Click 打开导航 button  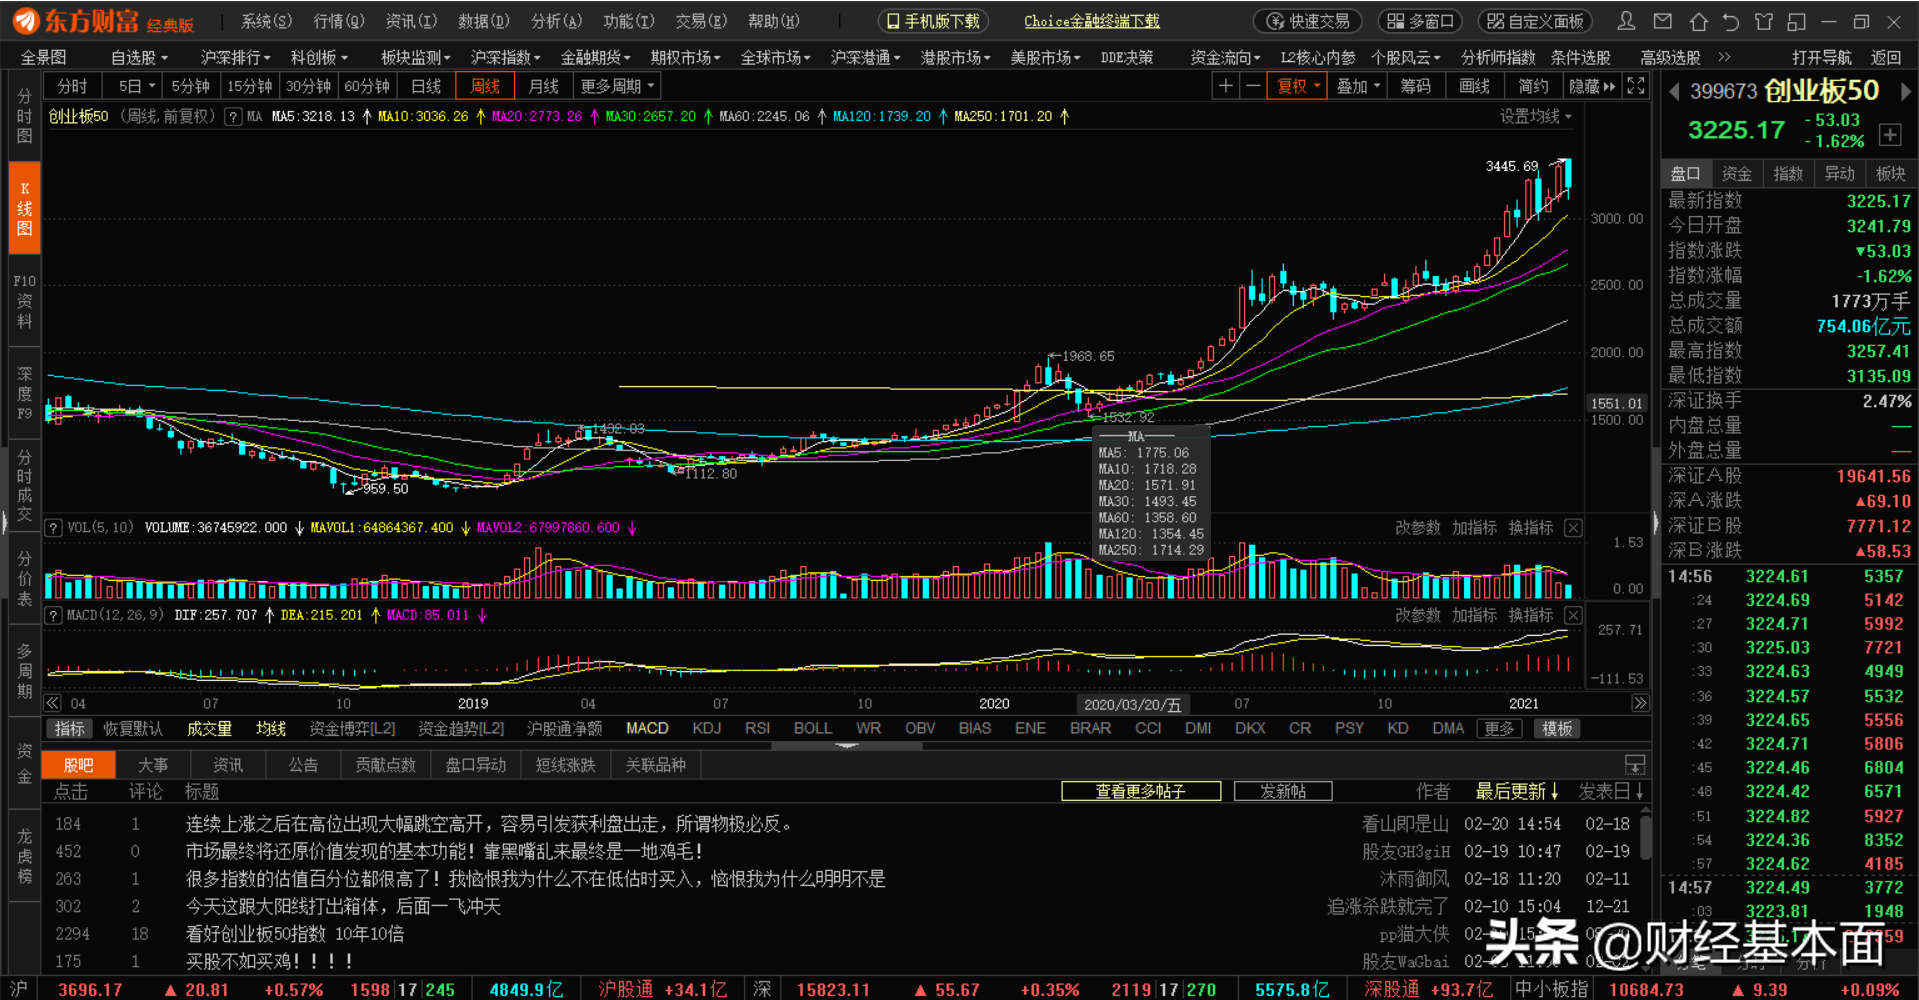1822,57
